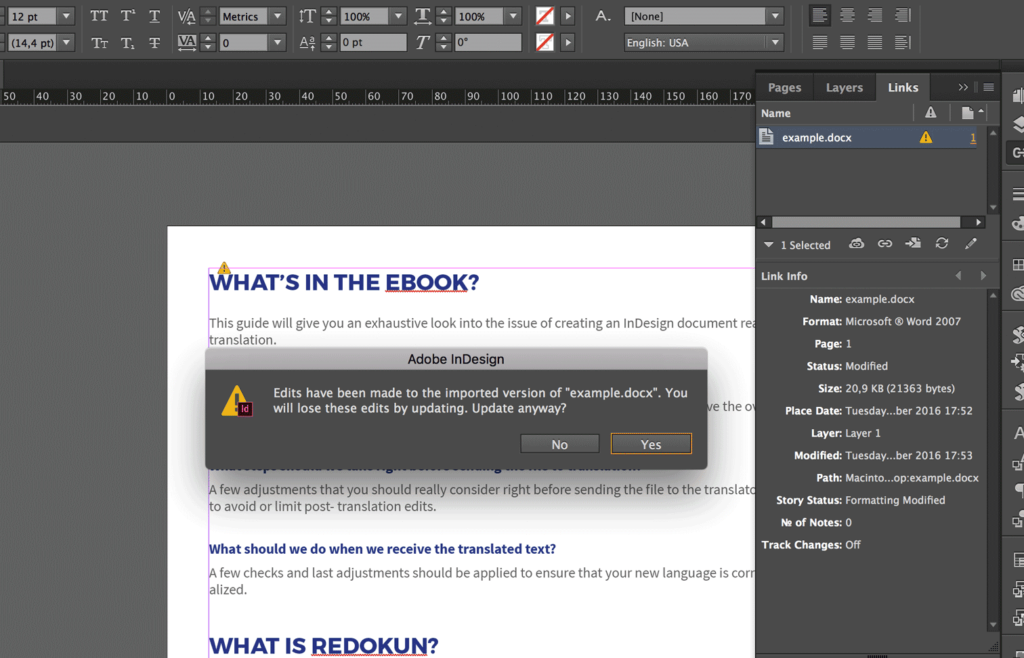This screenshot has height=658, width=1024.
Task: Switch to the Layers tab
Action: pos(844,87)
